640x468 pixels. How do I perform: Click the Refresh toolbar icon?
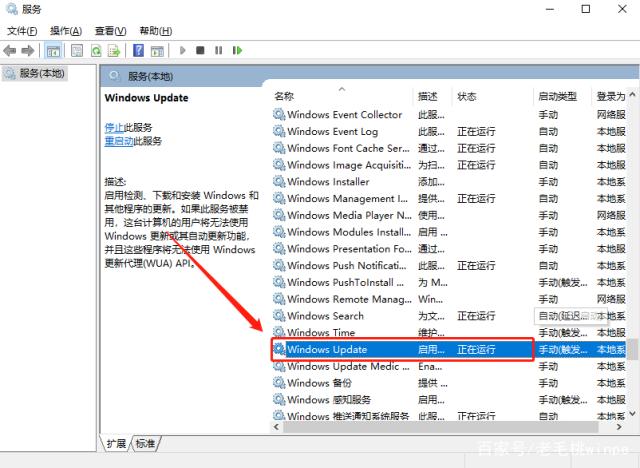(x=96, y=51)
